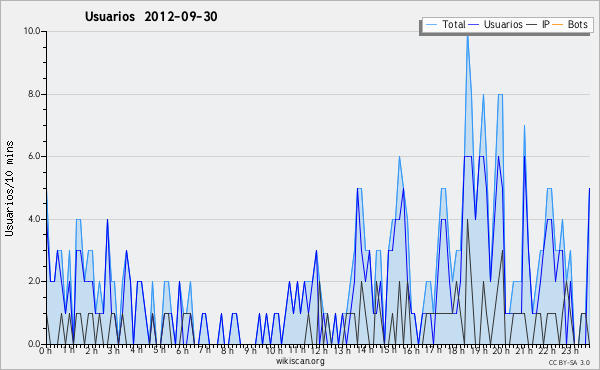Click the '9 h' x-axis label
Viewport: 600px width, 370px height.
250,351
